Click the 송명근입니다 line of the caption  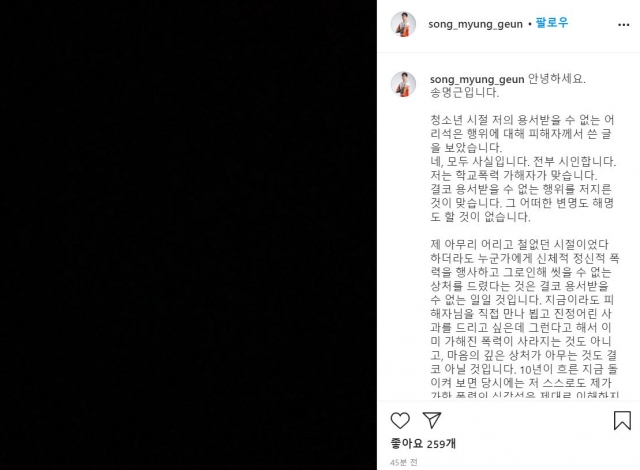point(464,92)
